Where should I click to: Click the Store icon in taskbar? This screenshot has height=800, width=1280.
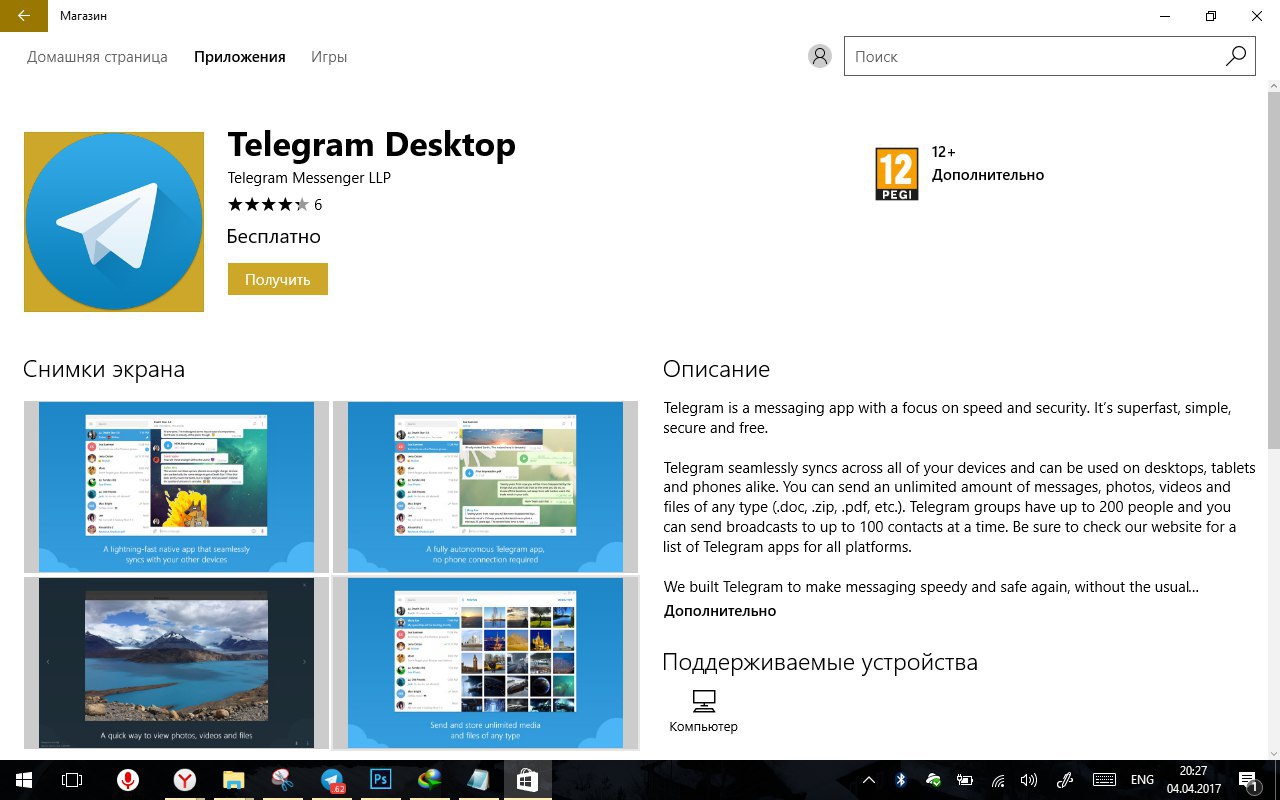(x=527, y=780)
